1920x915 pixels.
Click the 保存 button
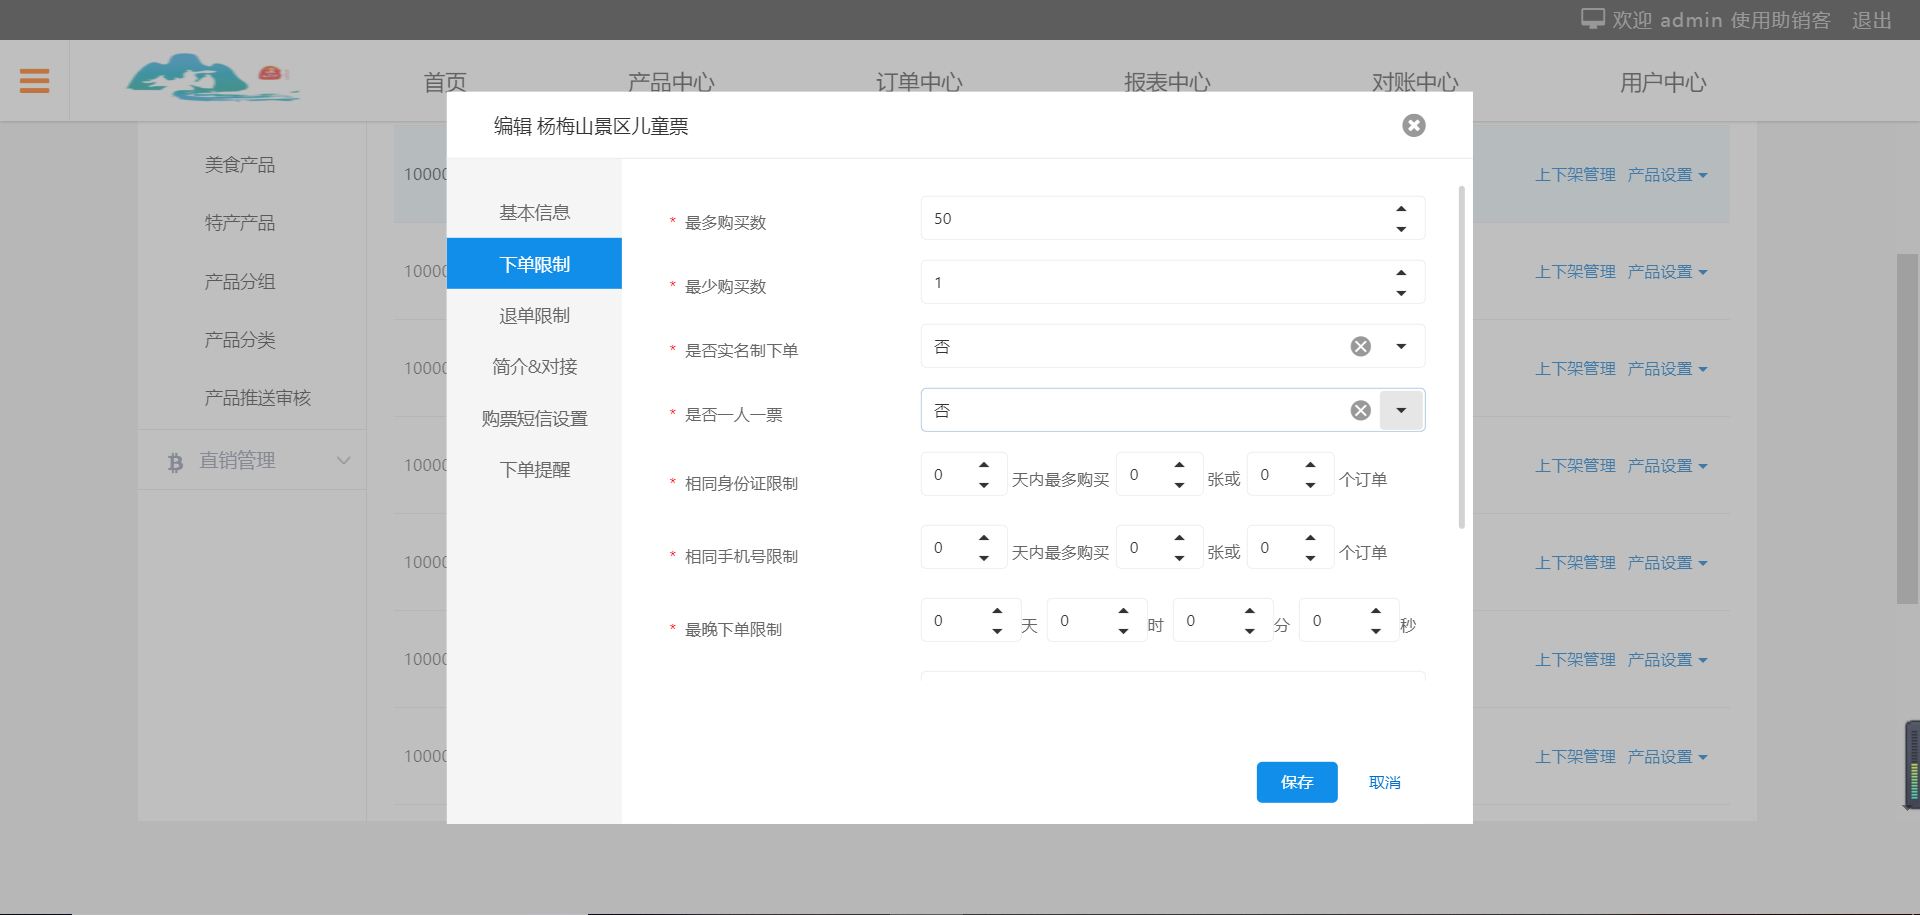[1296, 782]
